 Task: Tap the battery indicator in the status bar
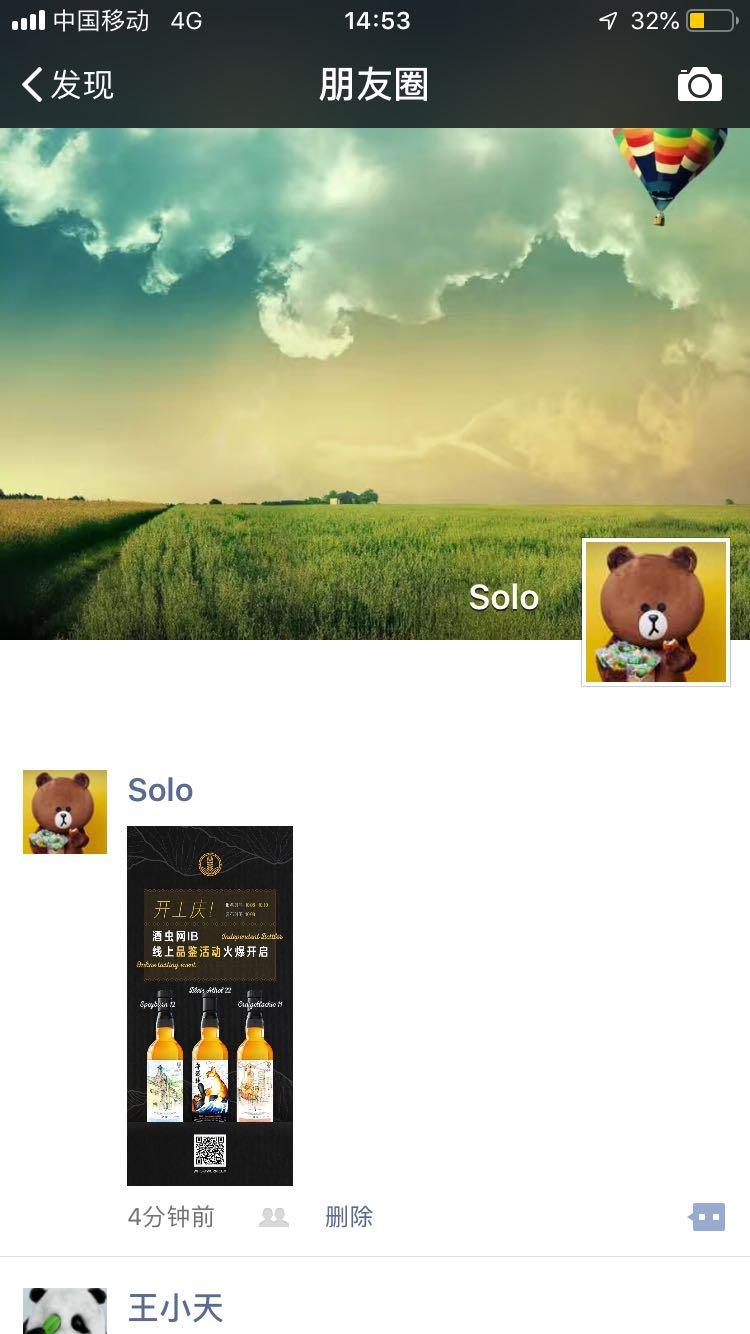[x=710, y=21]
